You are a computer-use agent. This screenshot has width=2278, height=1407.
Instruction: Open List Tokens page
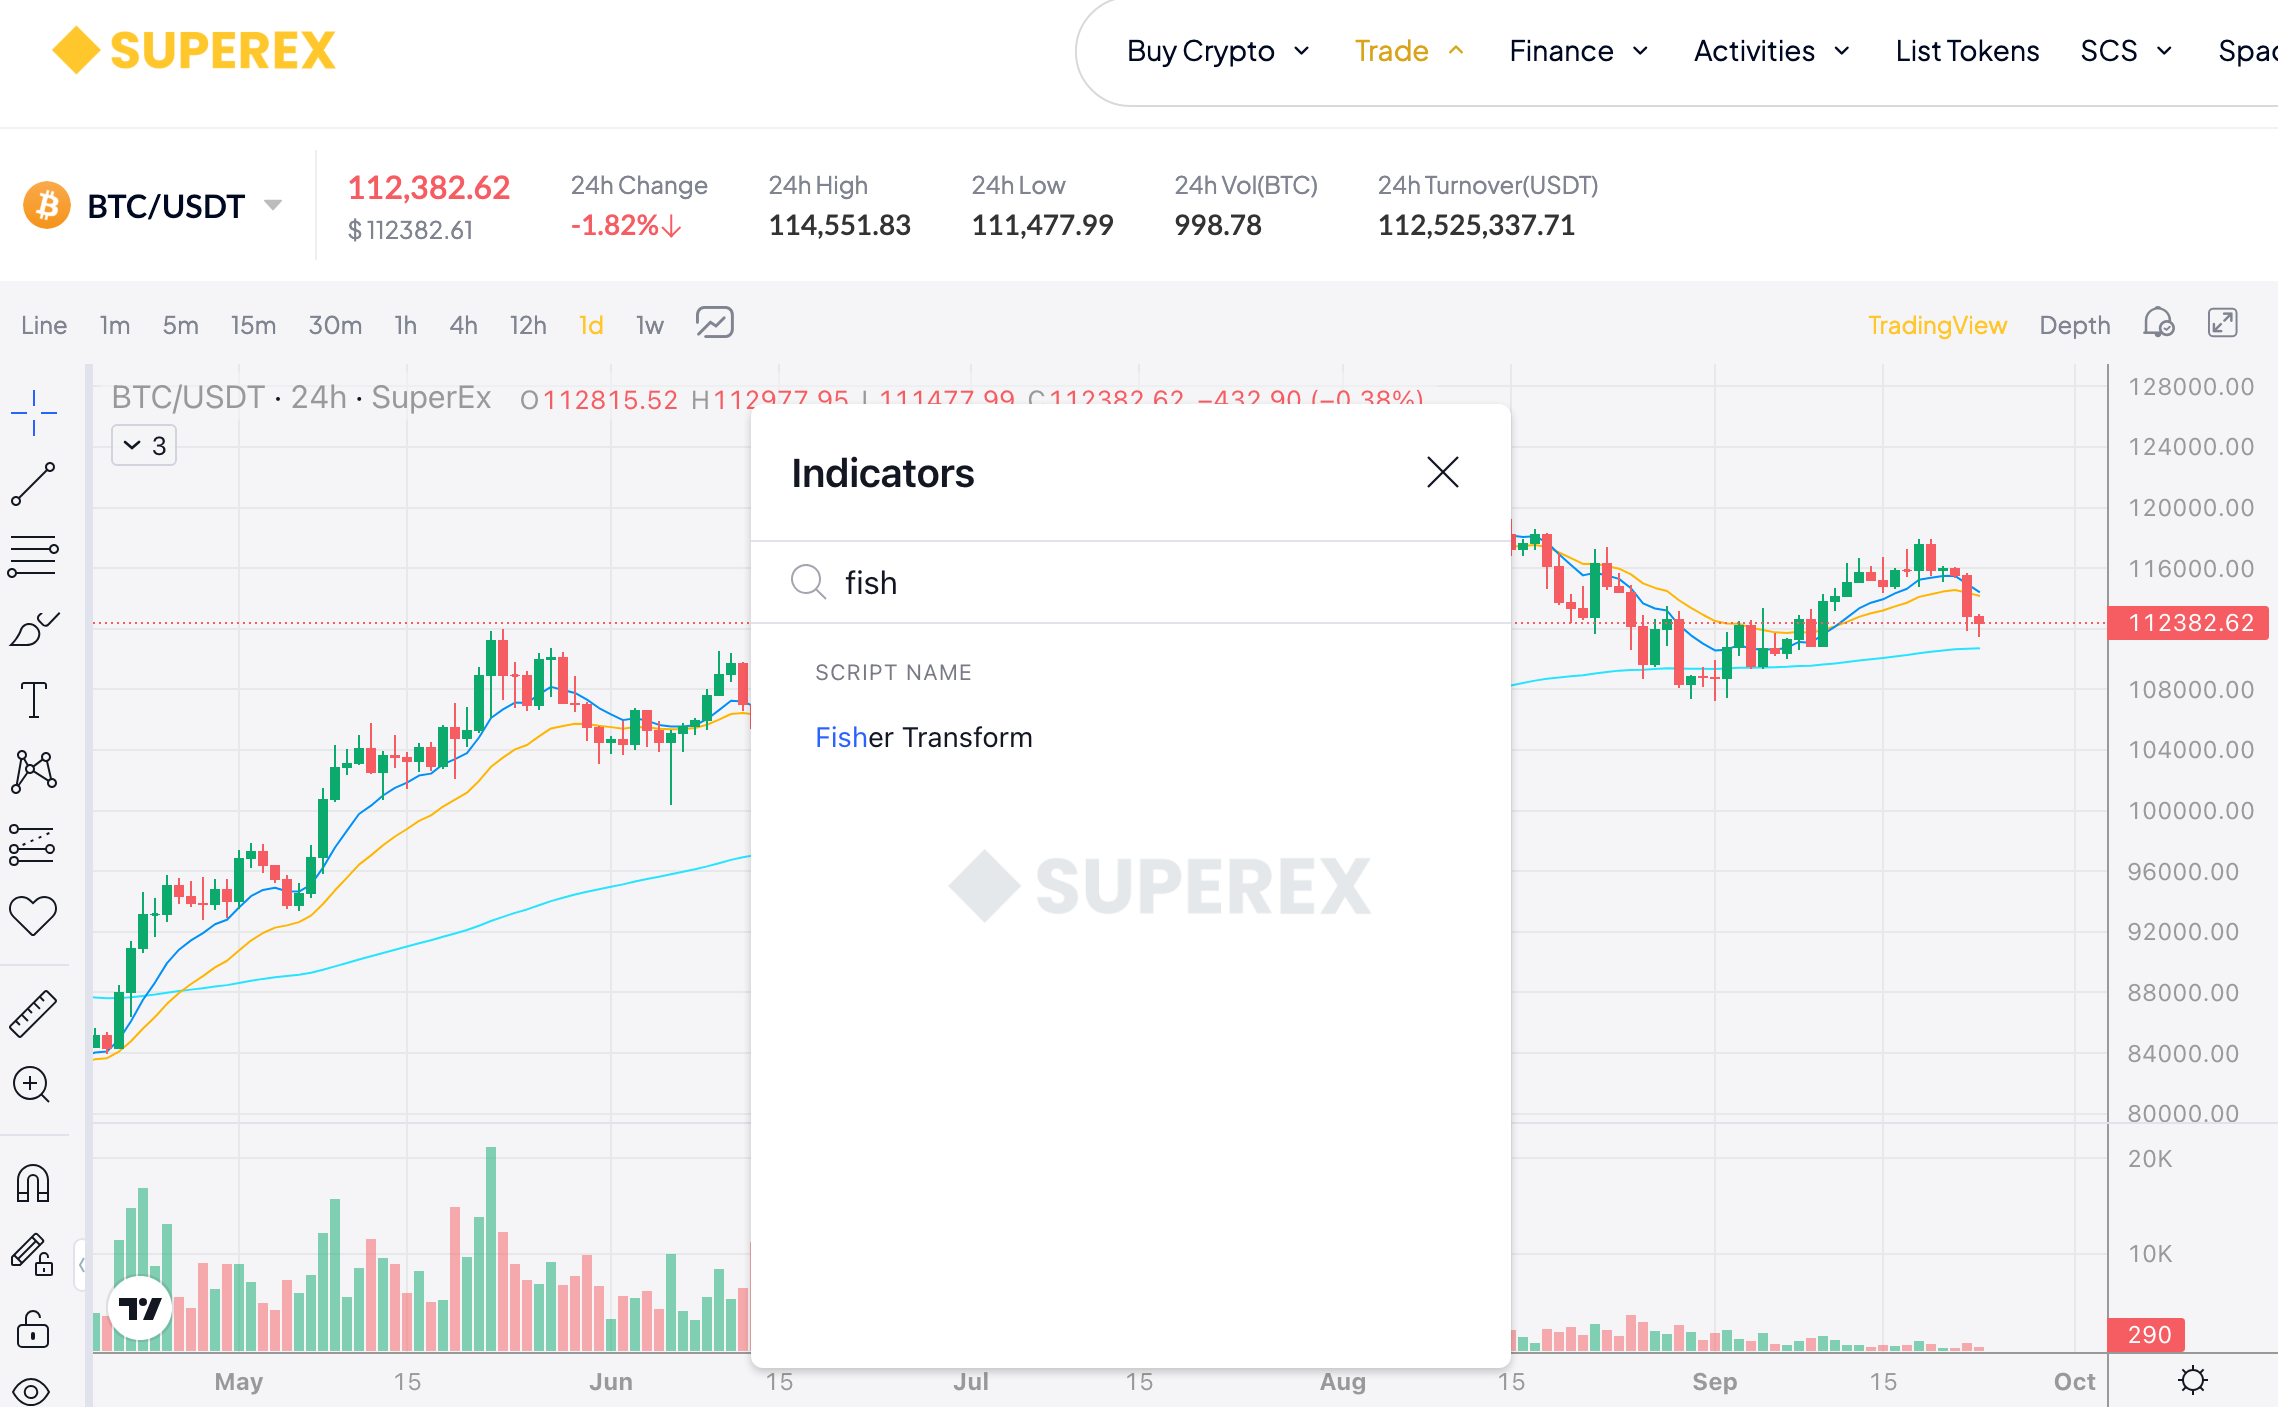click(x=1966, y=51)
